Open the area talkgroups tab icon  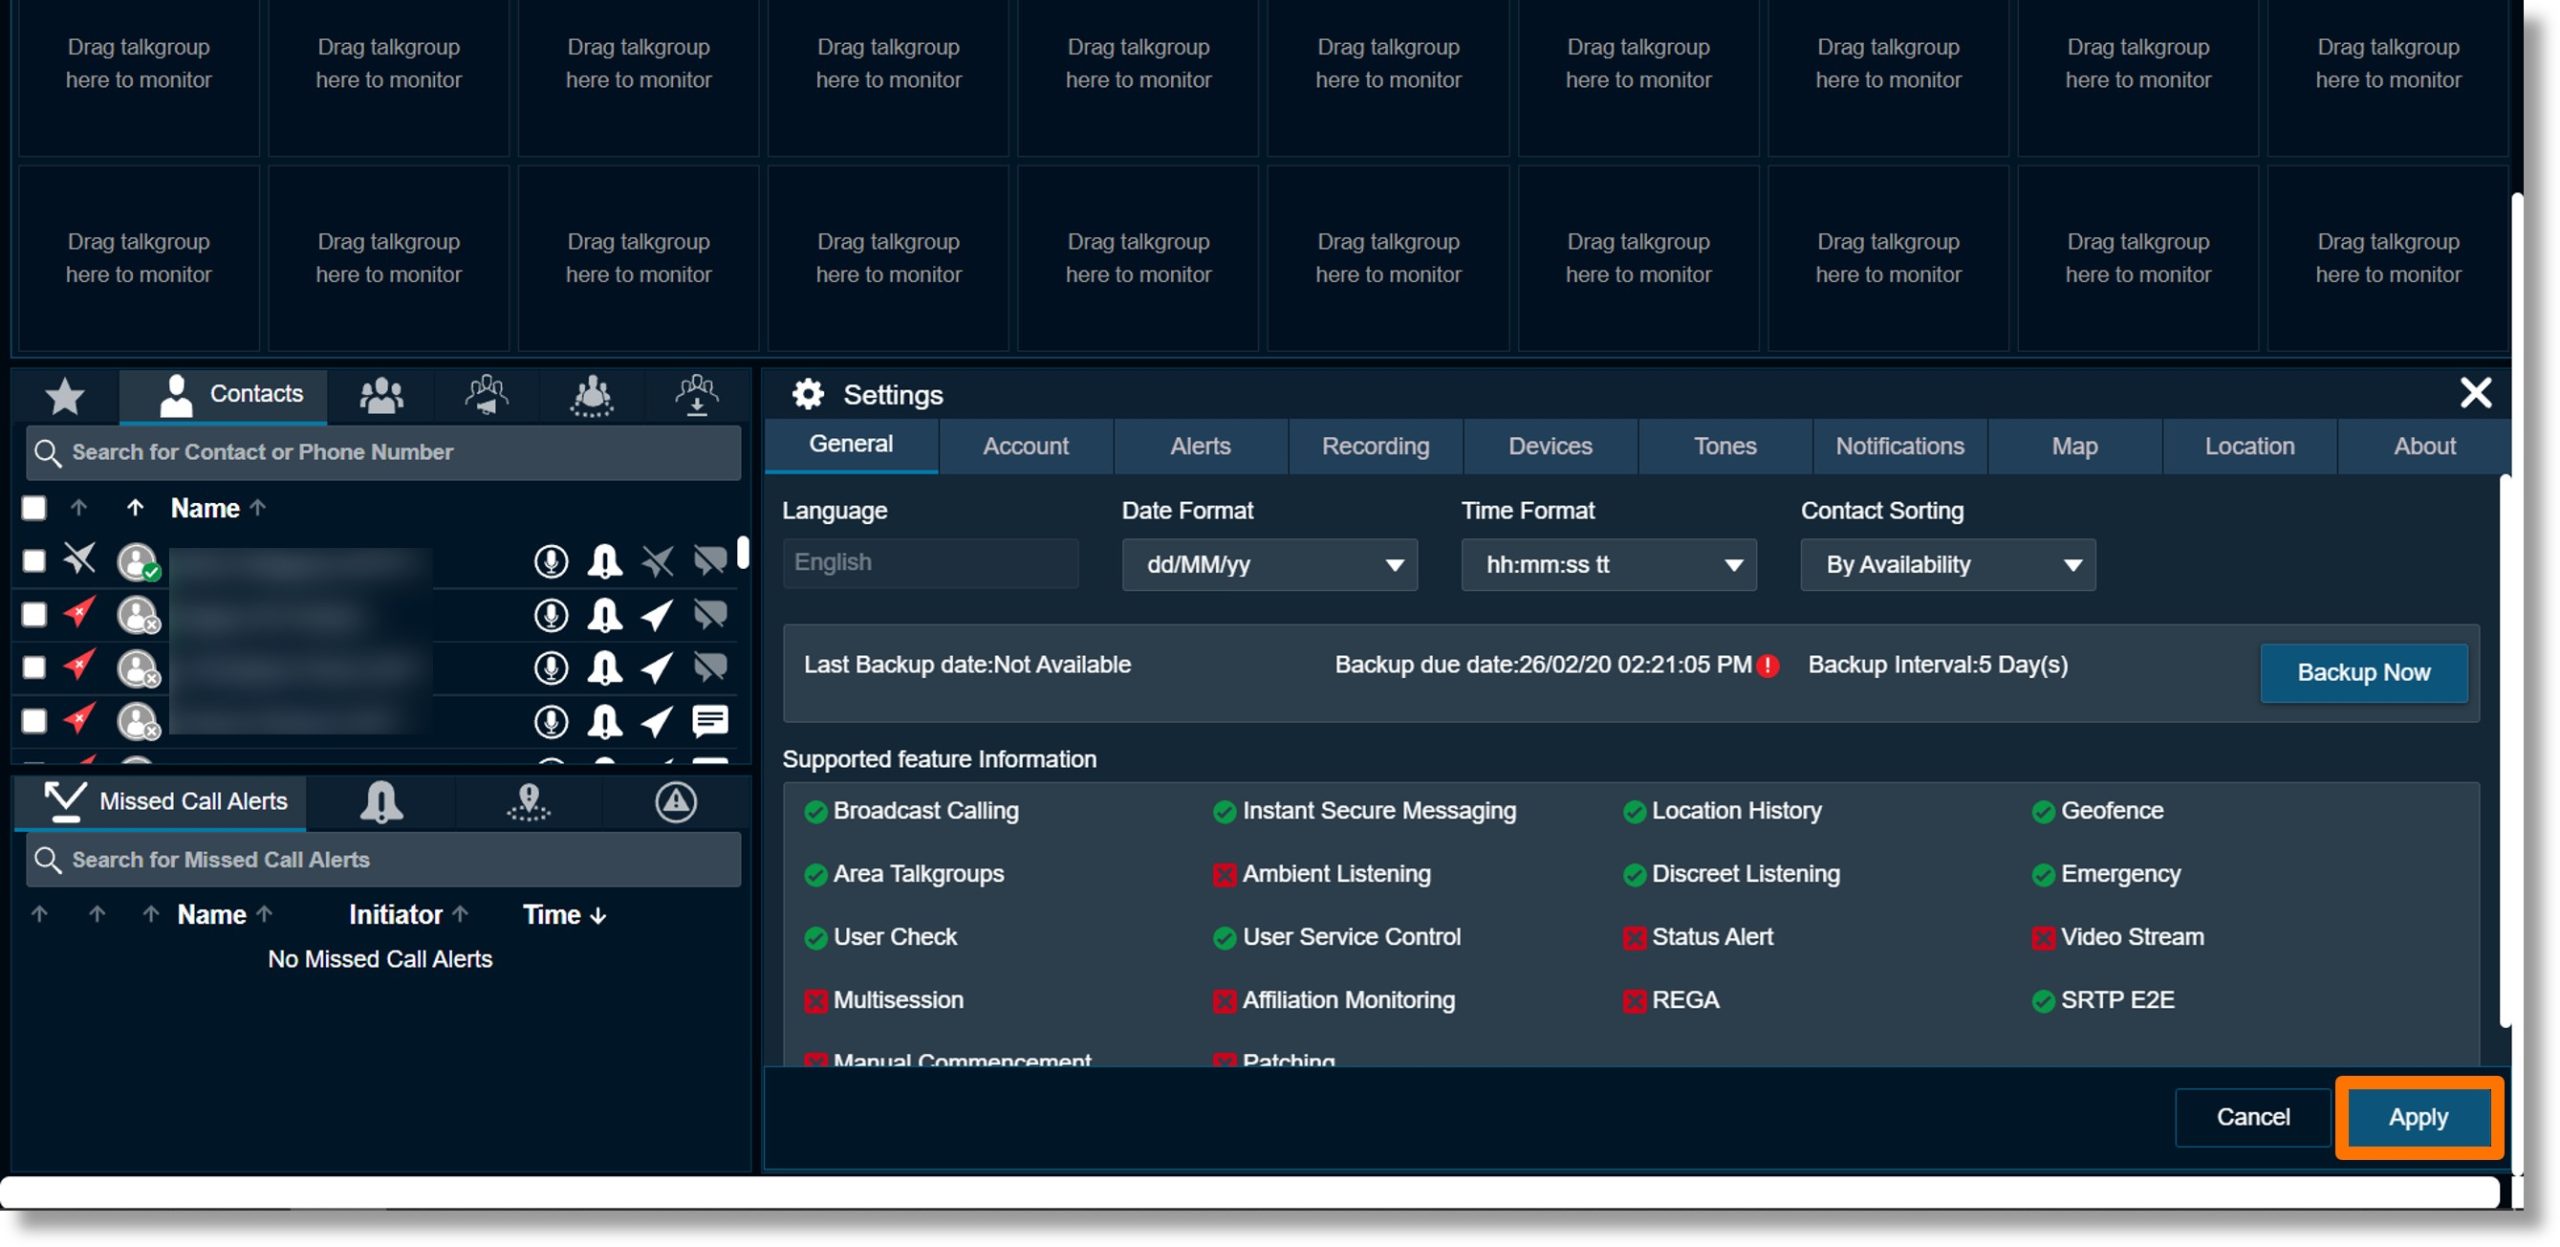coord(592,396)
